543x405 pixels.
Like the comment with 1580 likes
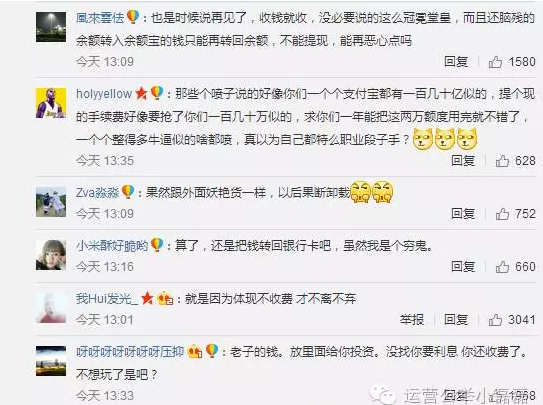point(495,62)
